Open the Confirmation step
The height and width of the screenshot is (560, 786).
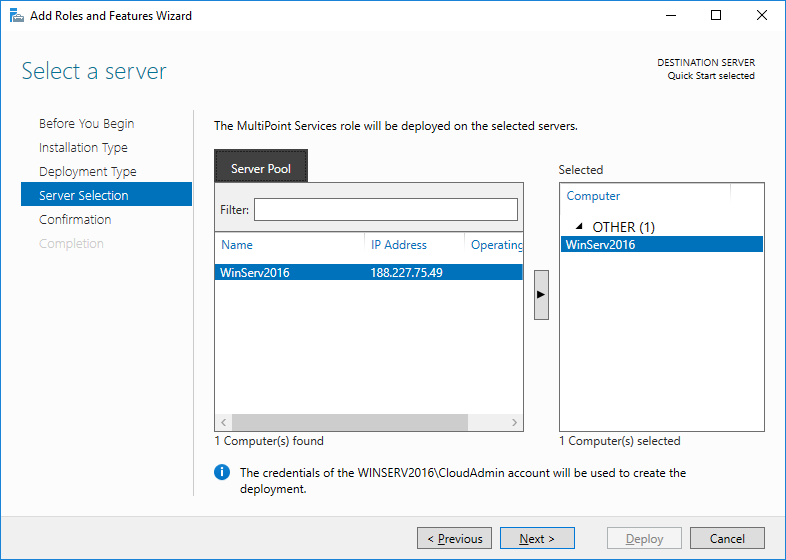click(75, 220)
